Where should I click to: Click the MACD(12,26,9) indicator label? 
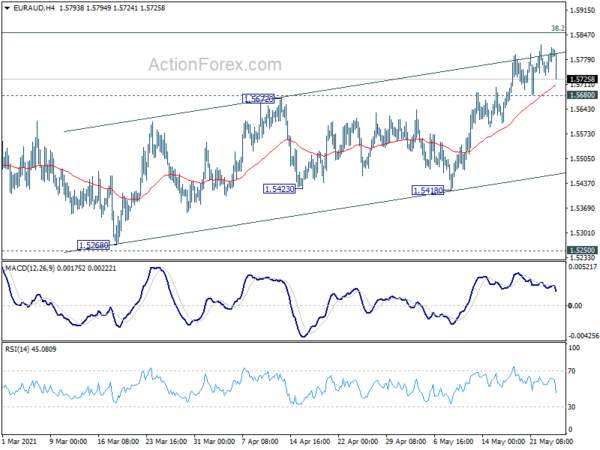(27, 268)
